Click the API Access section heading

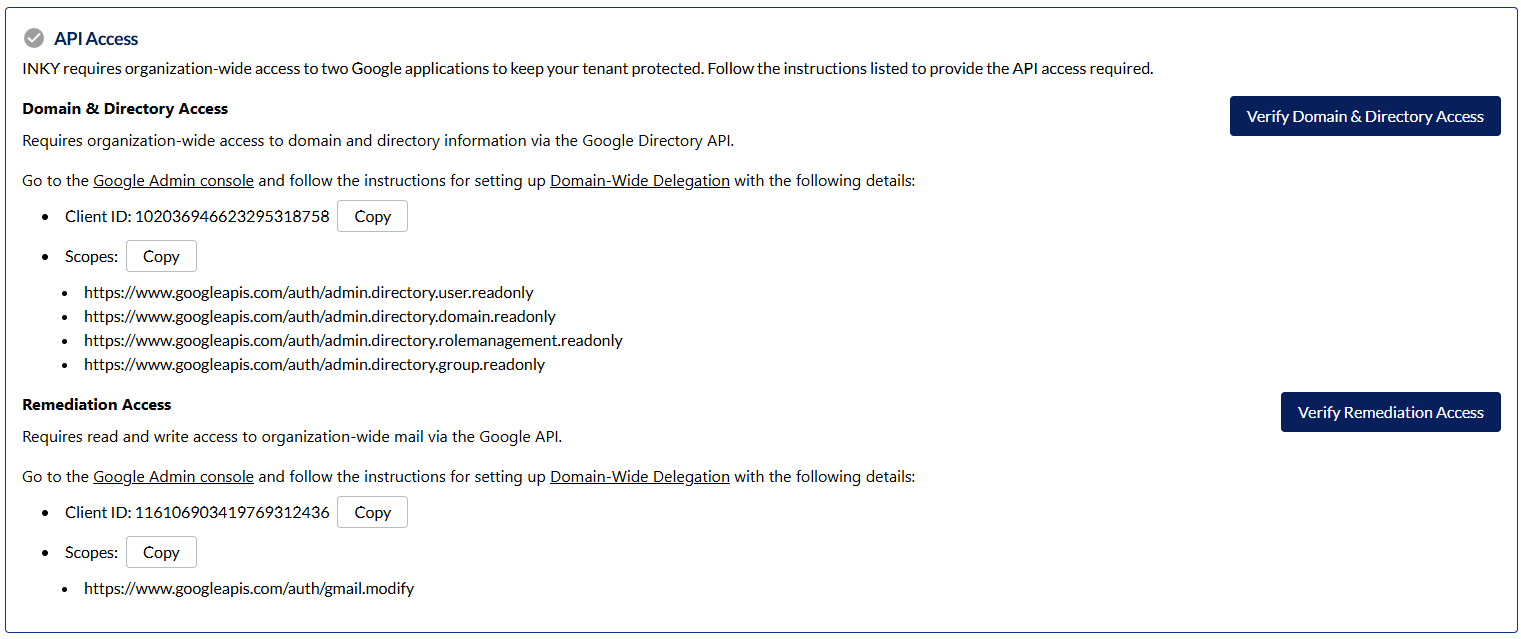(96, 39)
